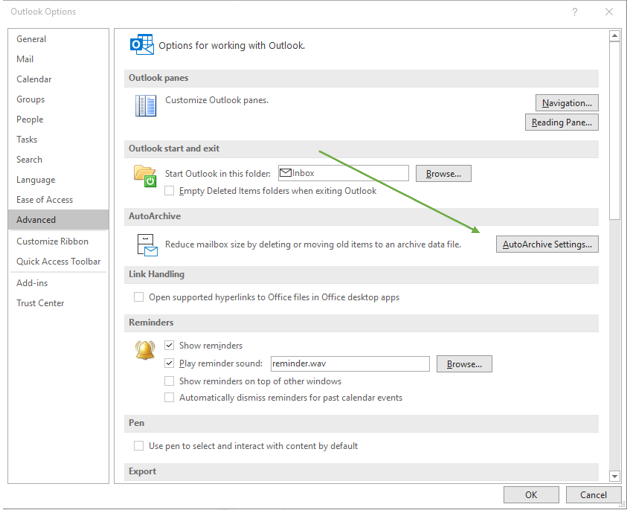Open the Mail options category

58,59
